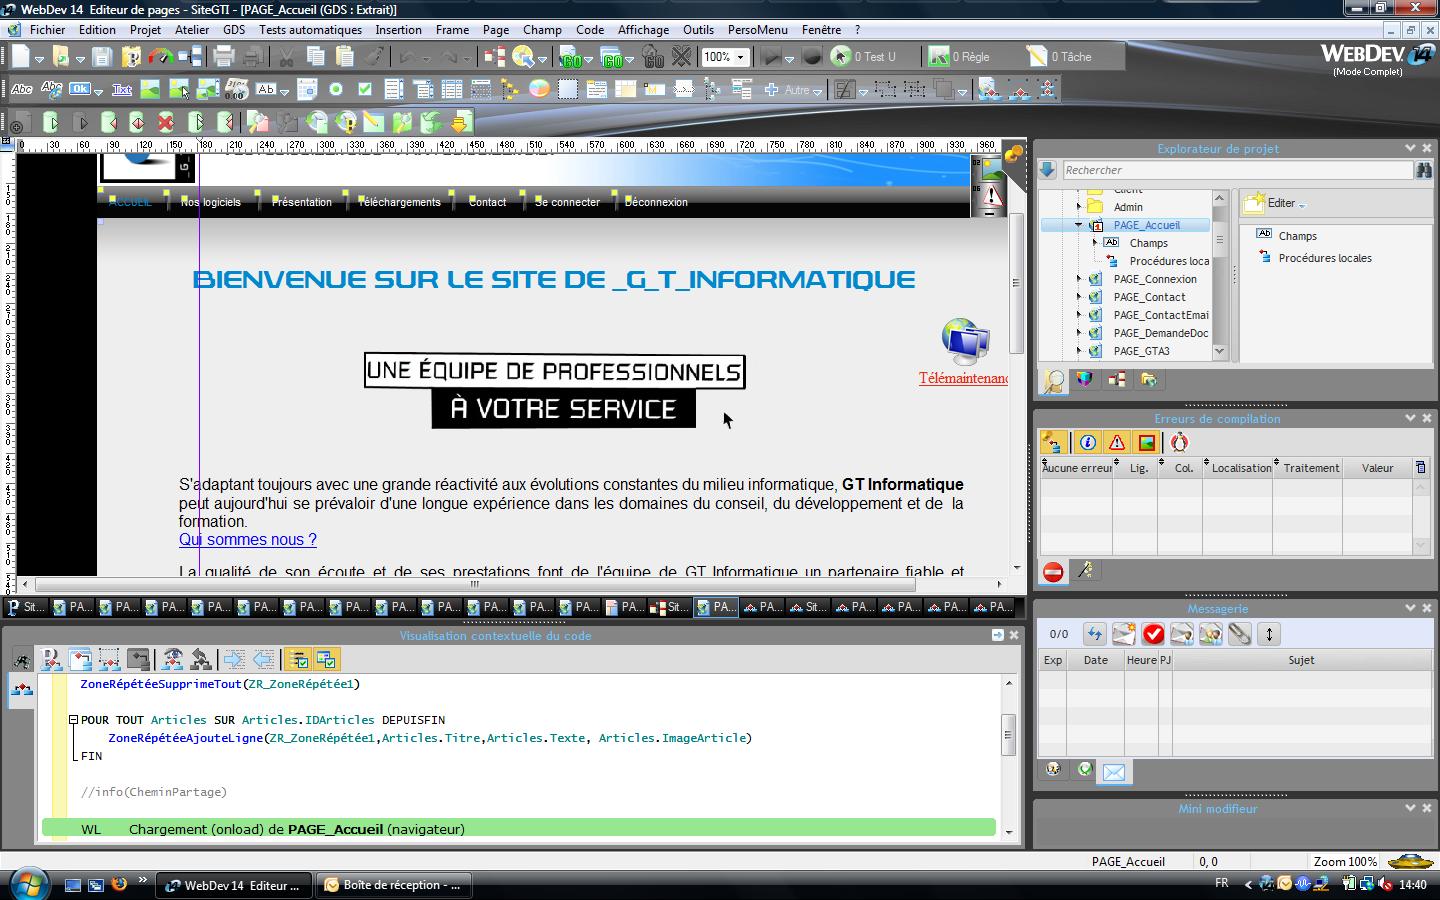Click the Télémaintenance link

click(x=963, y=378)
